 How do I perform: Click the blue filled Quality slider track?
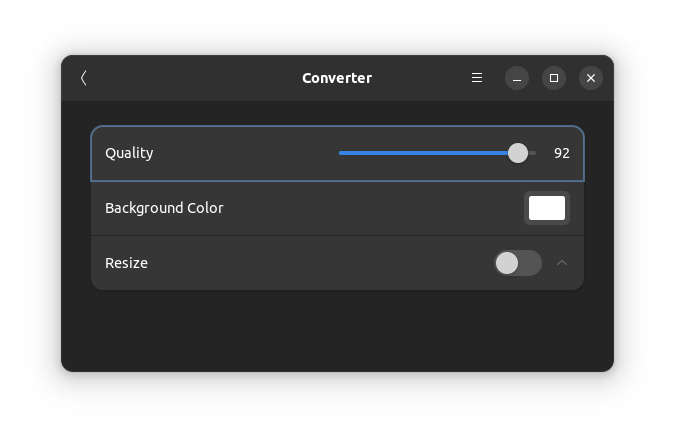pyautogui.click(x=424, y=153)
